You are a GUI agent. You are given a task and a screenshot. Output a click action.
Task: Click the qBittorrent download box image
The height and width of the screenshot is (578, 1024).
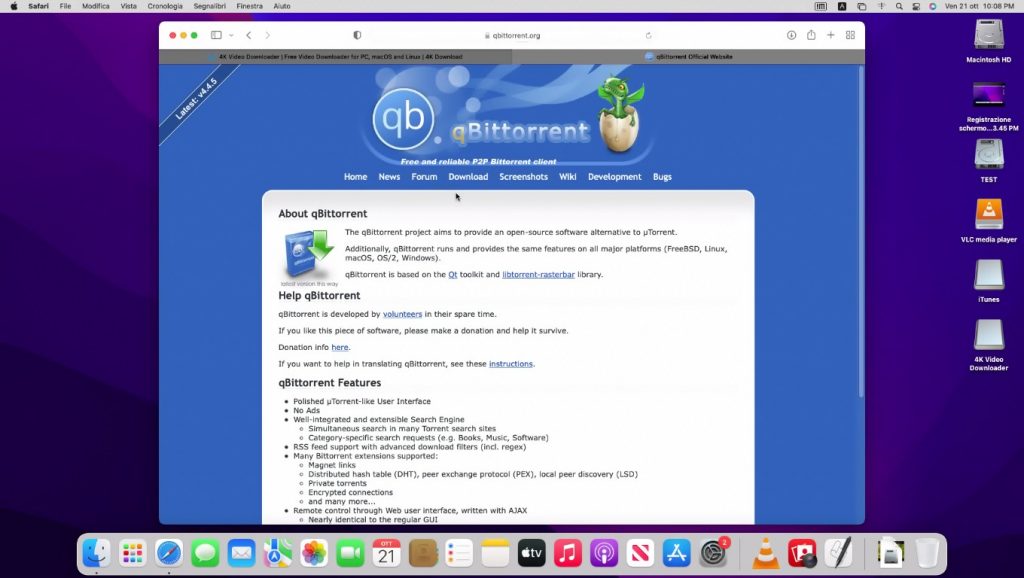point(308,256)
